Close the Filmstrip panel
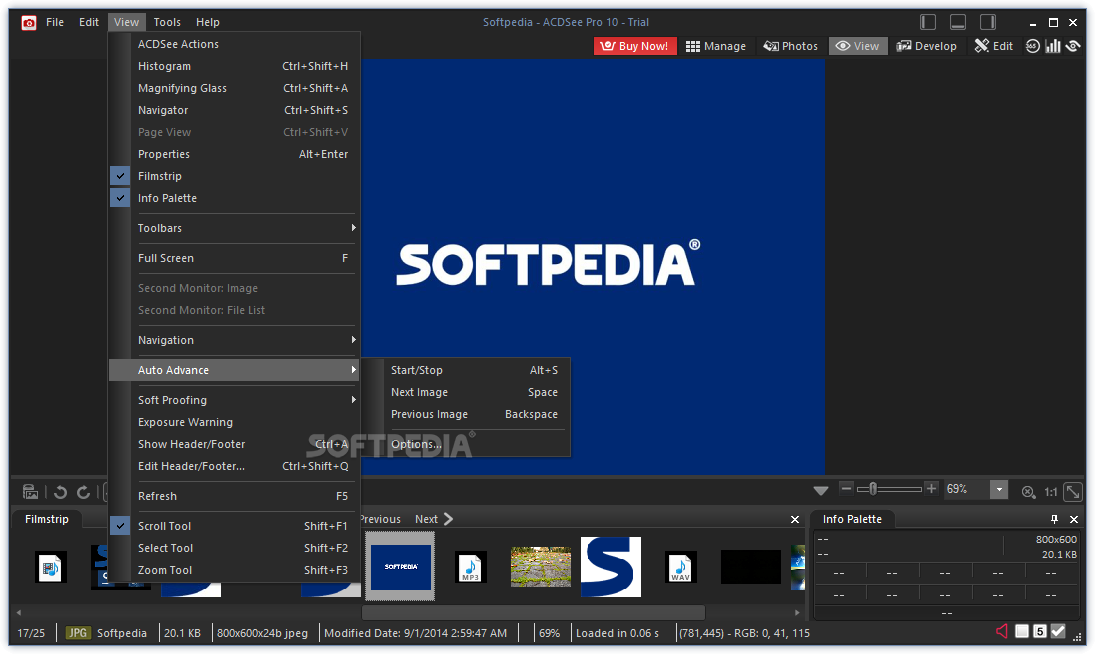 795,519
